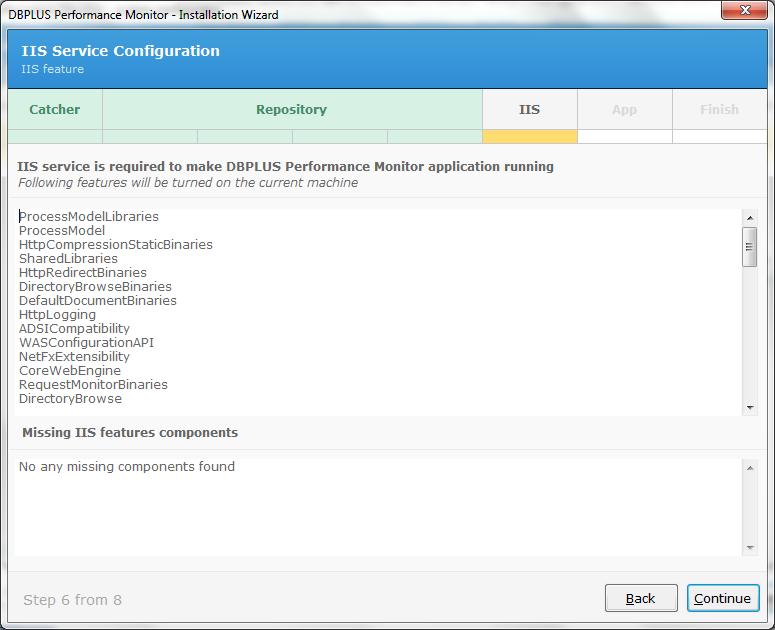Click the 'Missing IIS features components' heading
Image resolution: width=775 pixels, height=630 pixels.
(x=130, y=432)
